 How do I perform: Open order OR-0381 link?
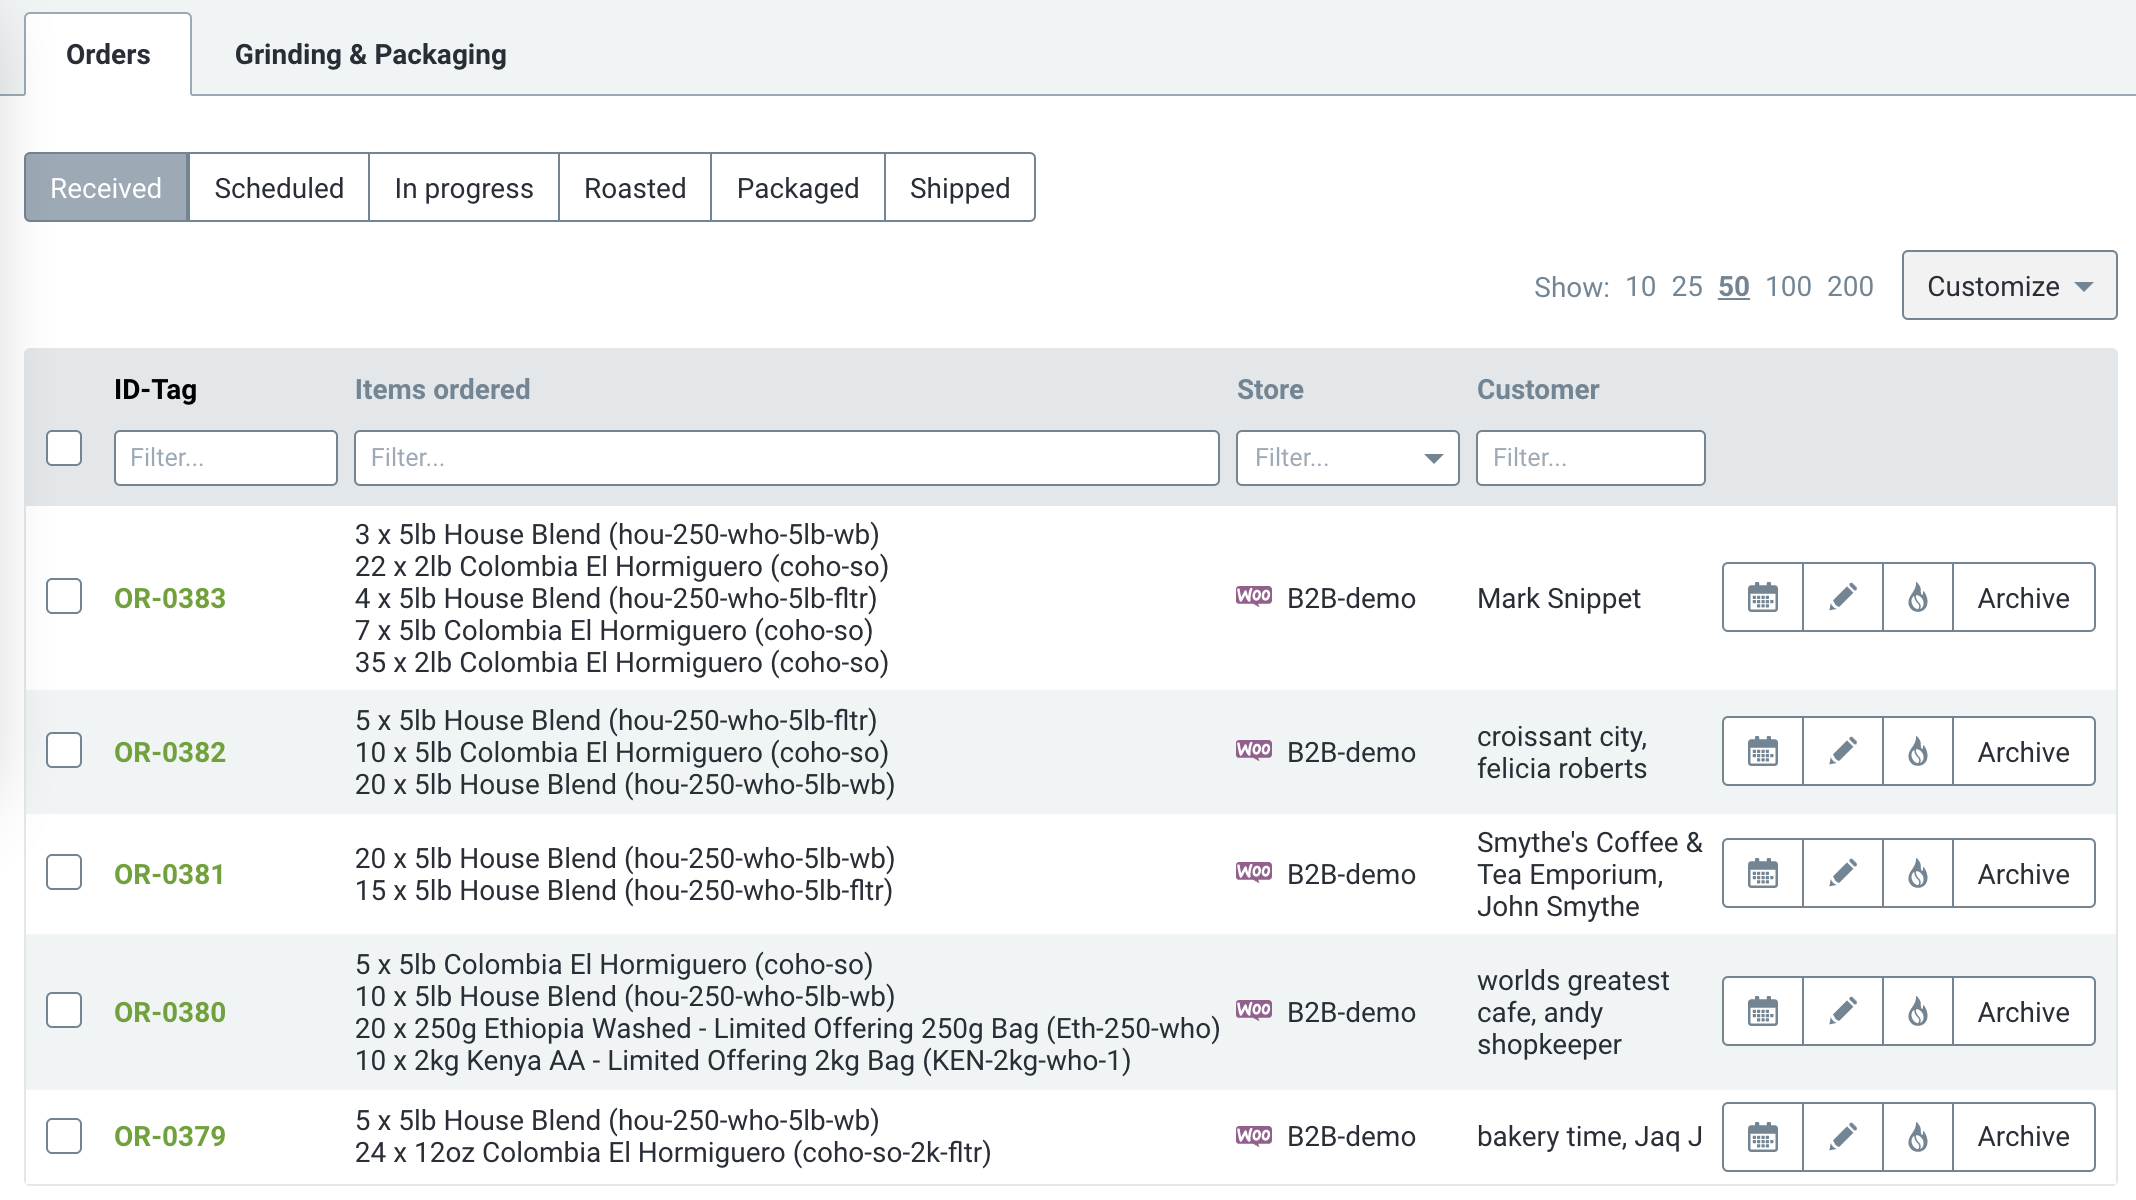pyautogui.click(x=169, y=874)
